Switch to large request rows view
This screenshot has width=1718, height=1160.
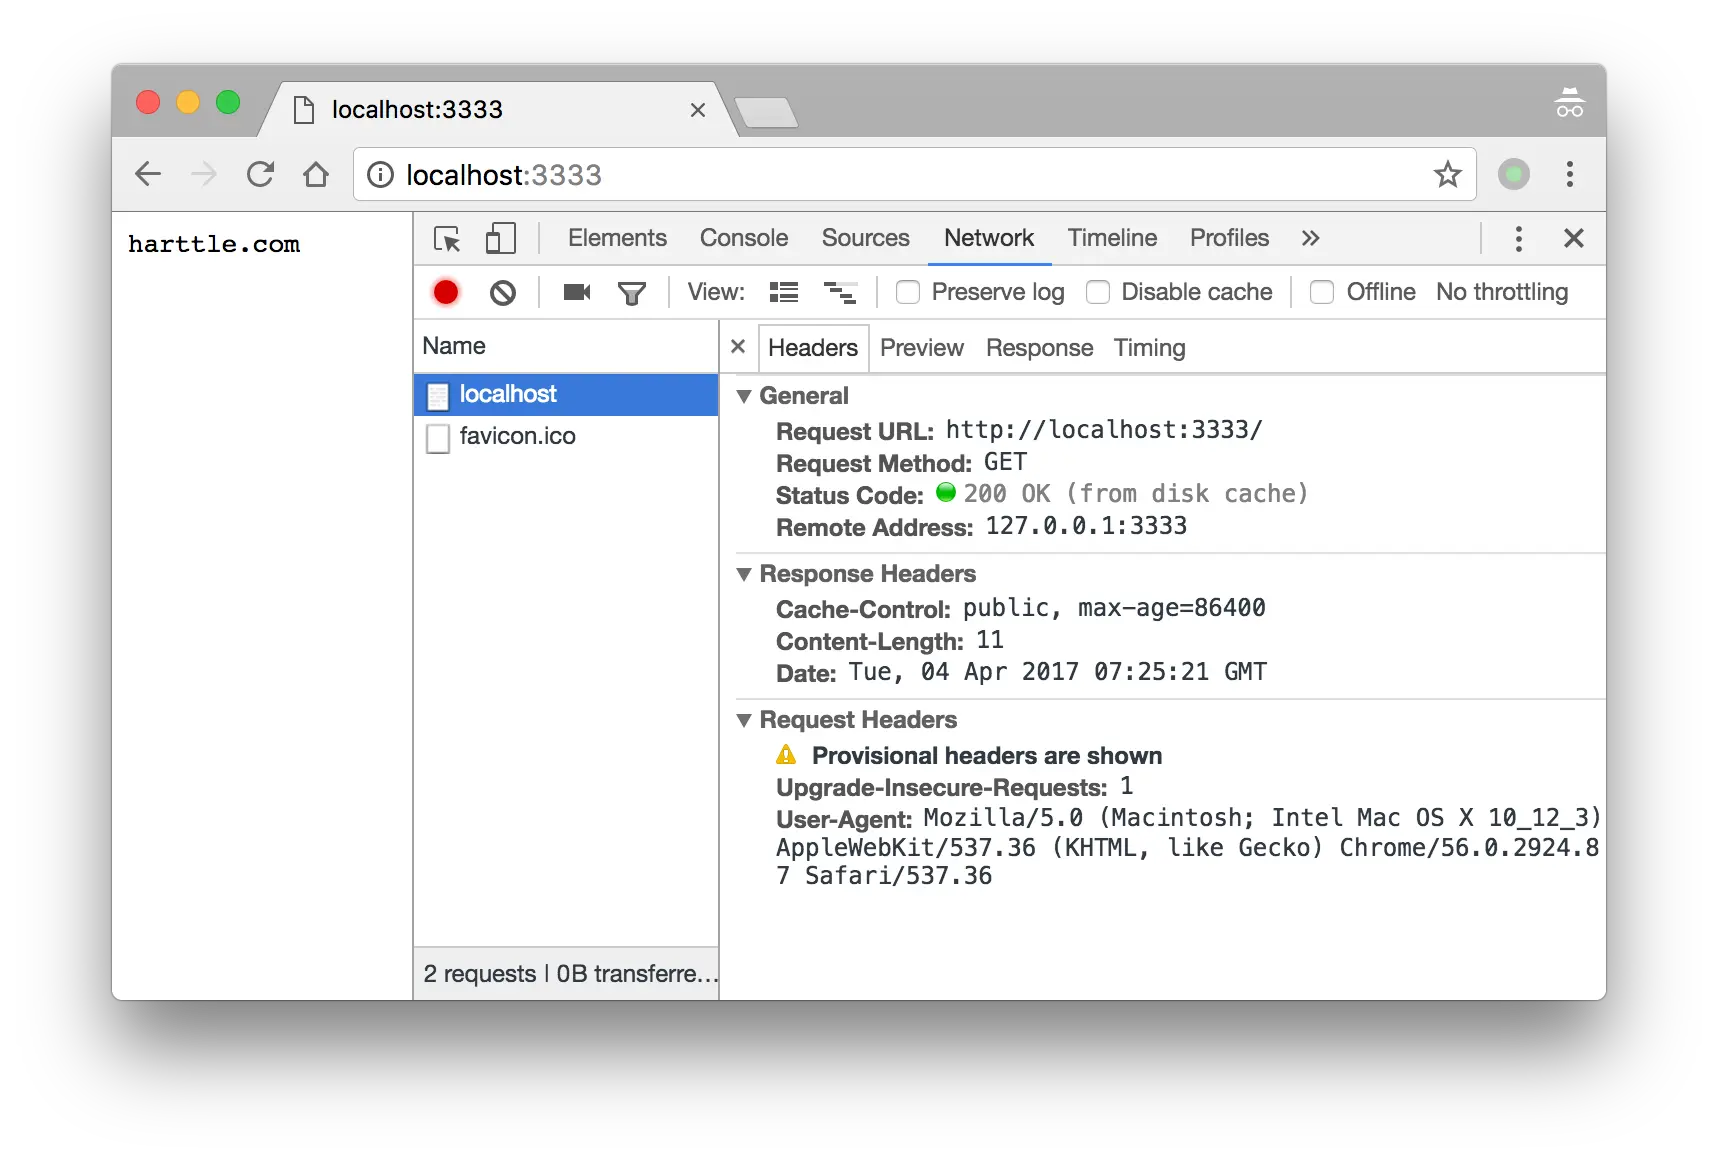pyautogui.click(x=841, y=292)
